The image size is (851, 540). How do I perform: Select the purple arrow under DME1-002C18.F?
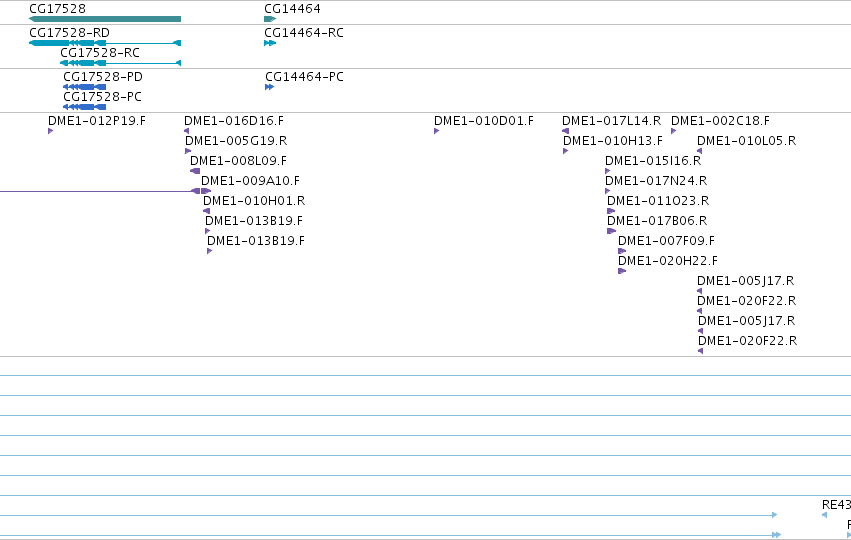[x=674, y=131]
